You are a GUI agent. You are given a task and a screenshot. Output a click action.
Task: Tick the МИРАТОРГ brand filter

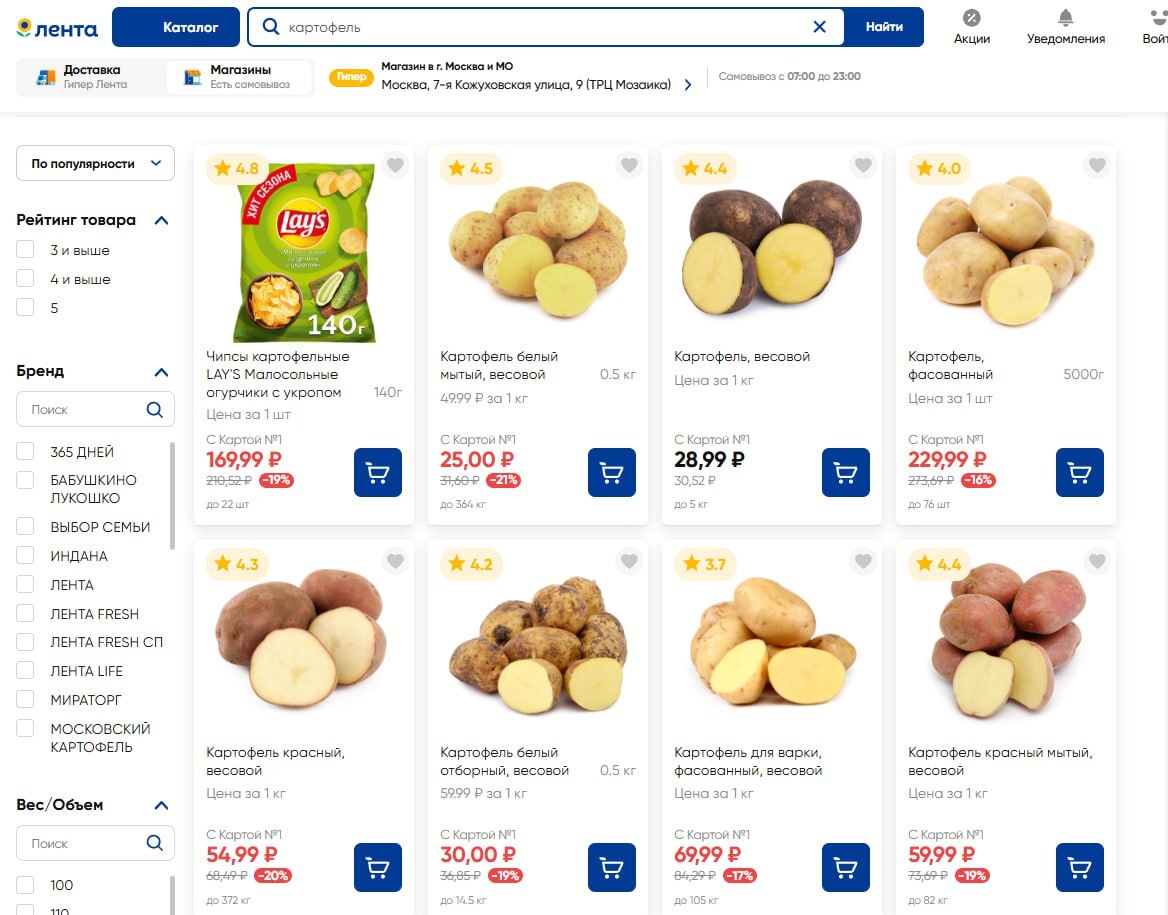coord(26,700)
